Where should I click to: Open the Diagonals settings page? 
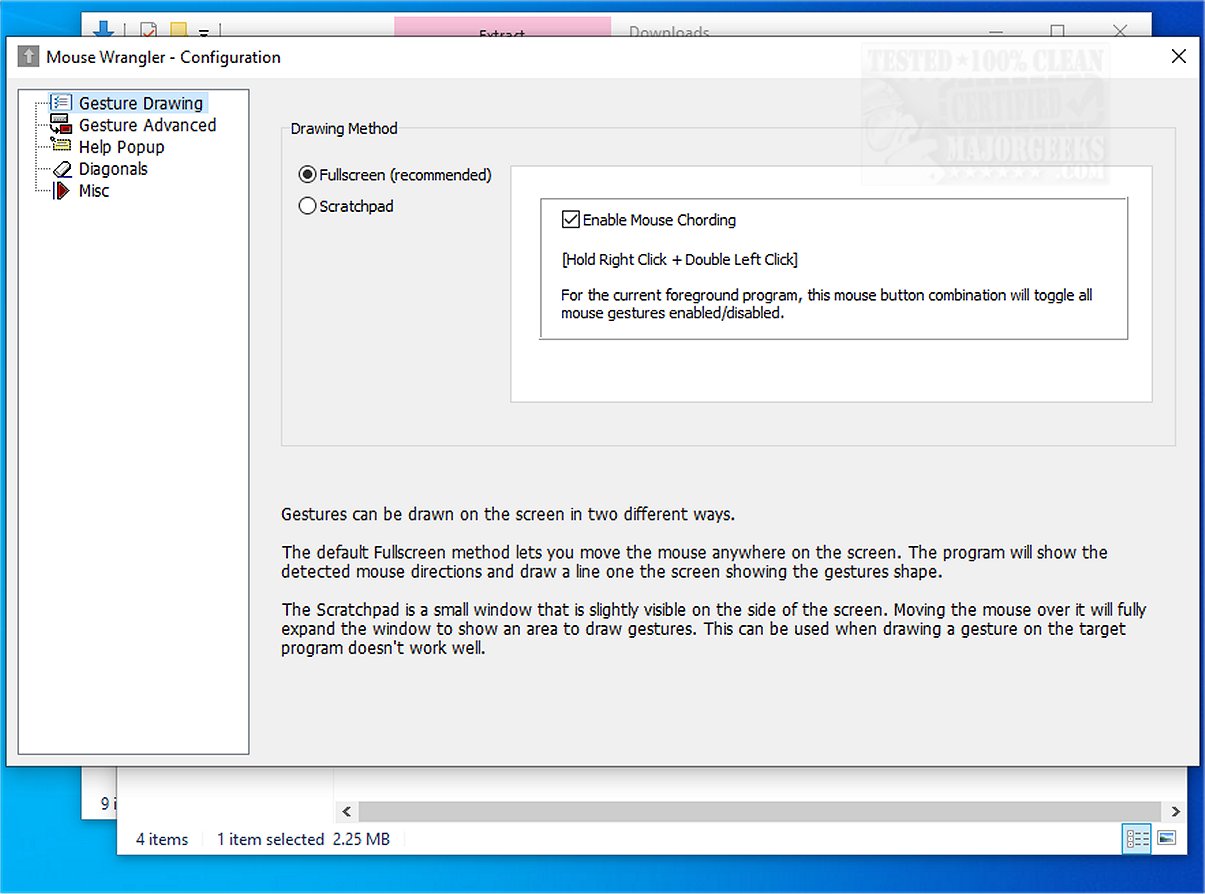click(113, 169)
